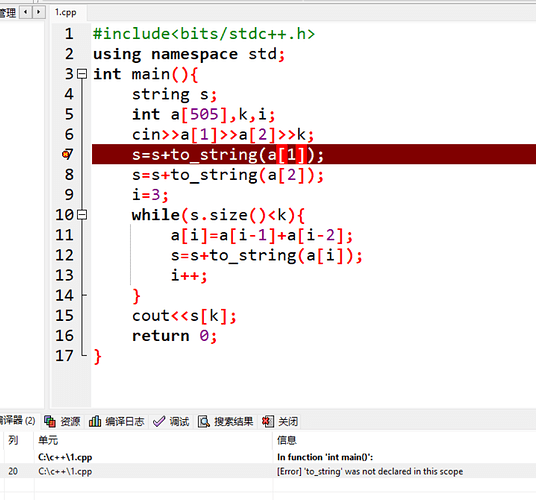This screenshot has width=536, height=500.
Task: Select the 1.cpp file tab
Action: point(66,13)
